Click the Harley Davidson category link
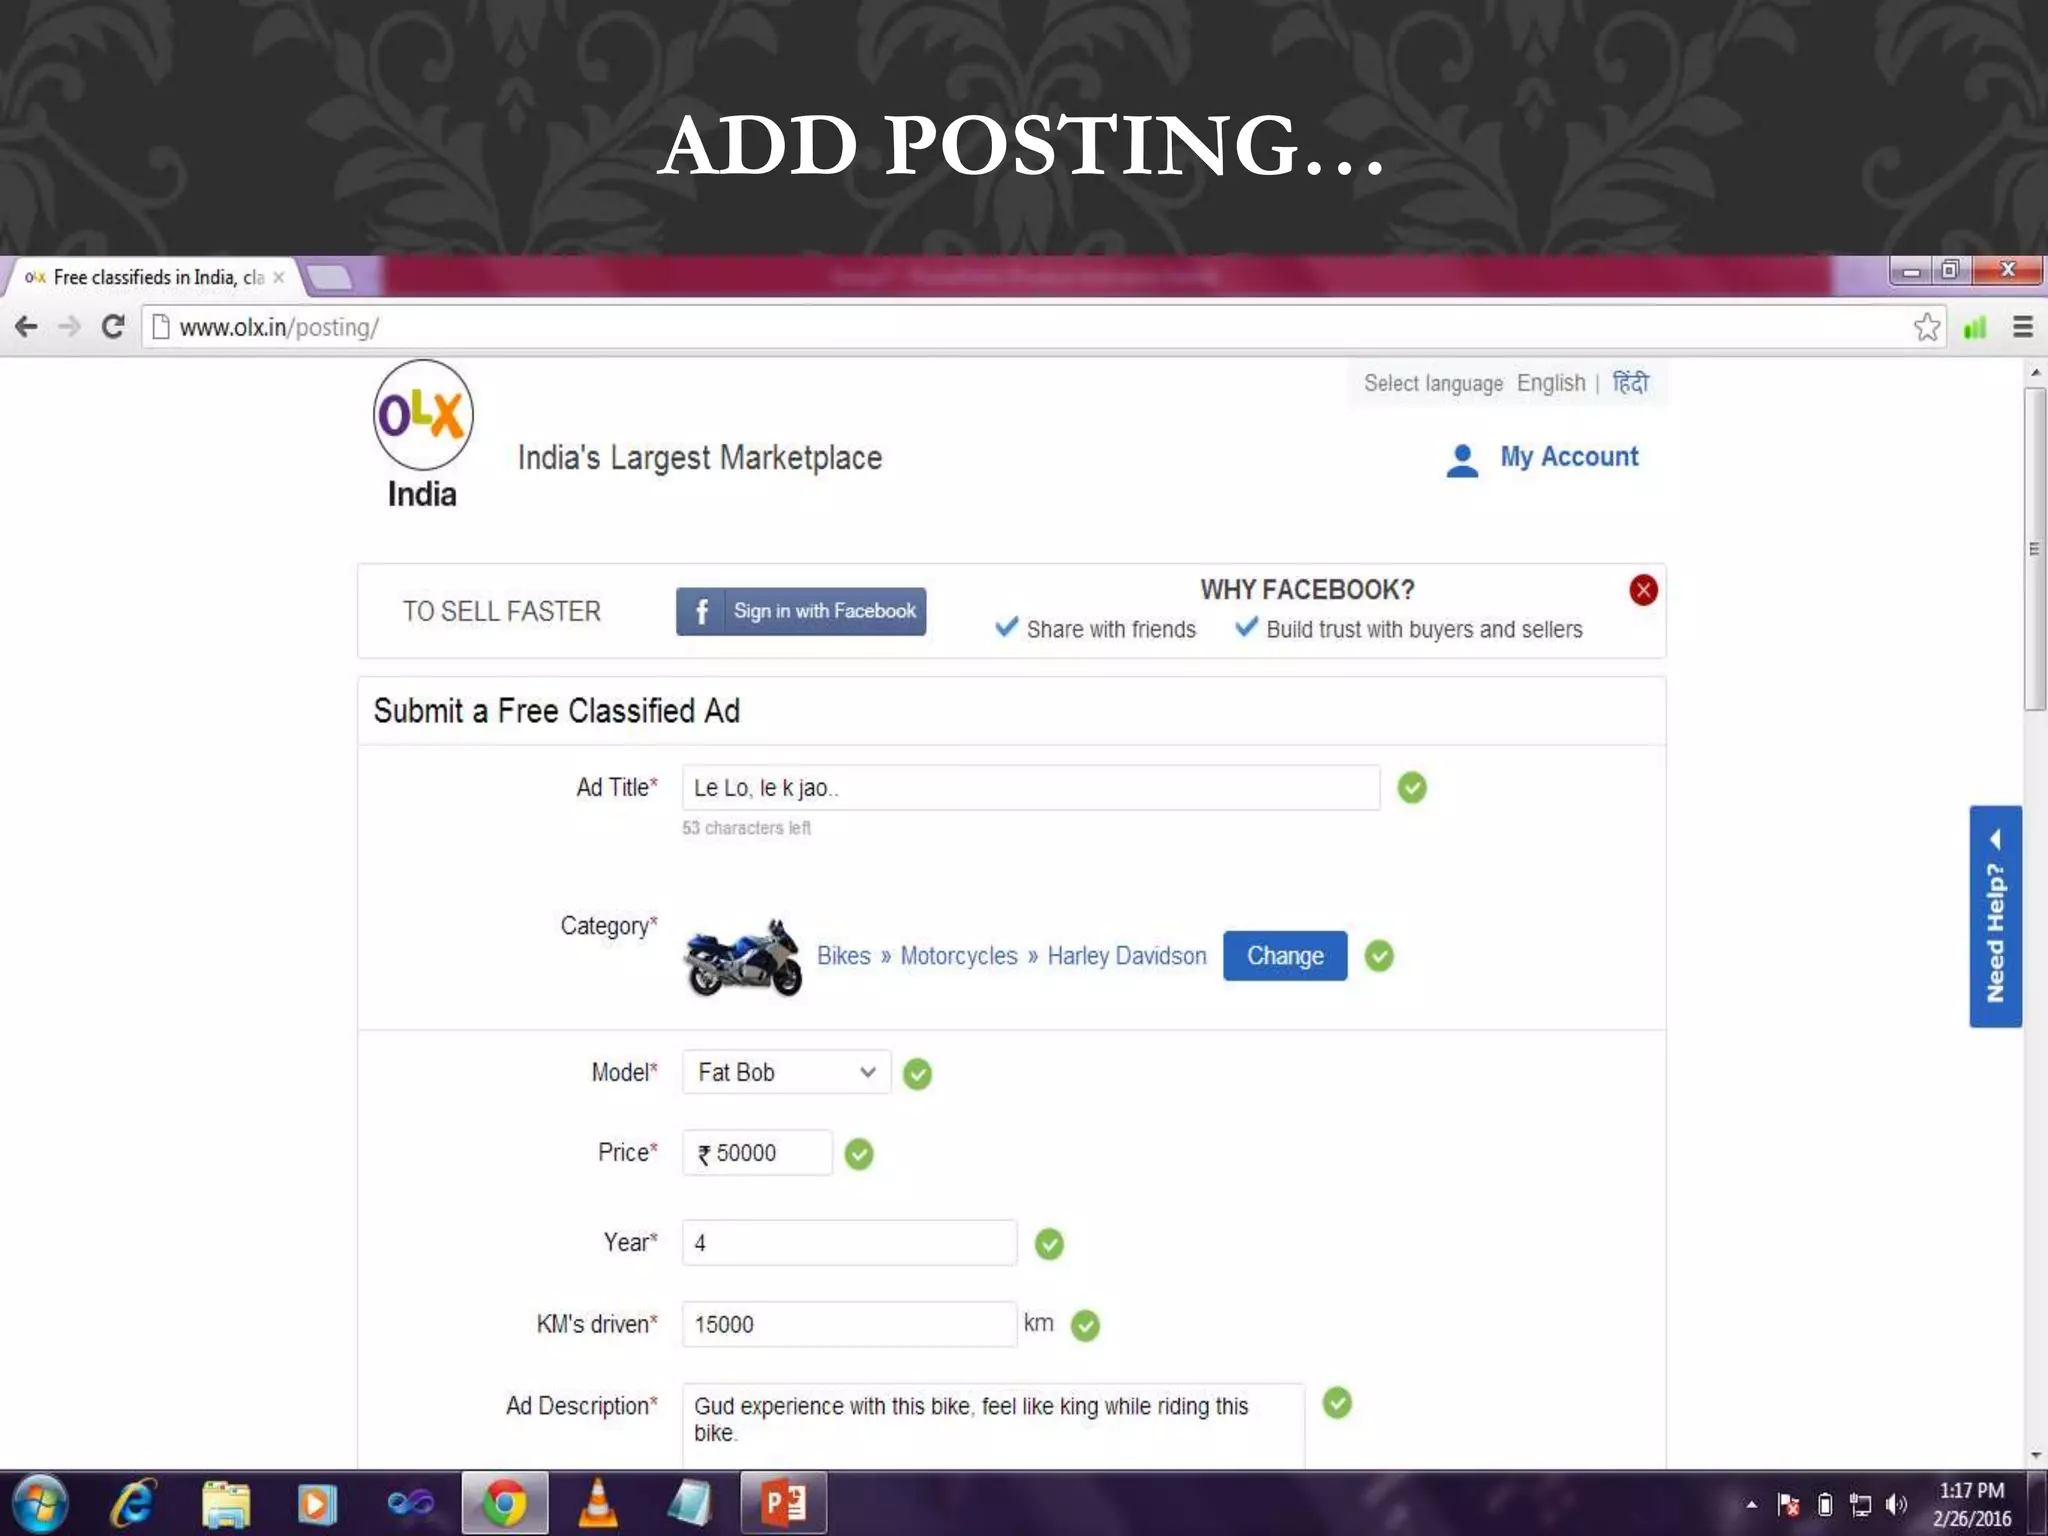Viewport: 2048px width, 1536px height. (1126, 956)
